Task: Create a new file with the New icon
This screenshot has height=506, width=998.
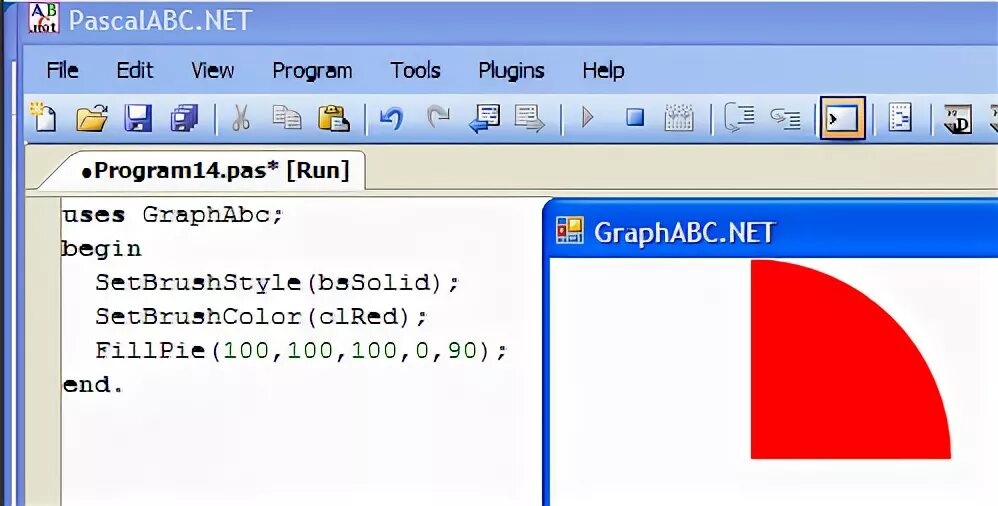Action: tap(43, 117)
